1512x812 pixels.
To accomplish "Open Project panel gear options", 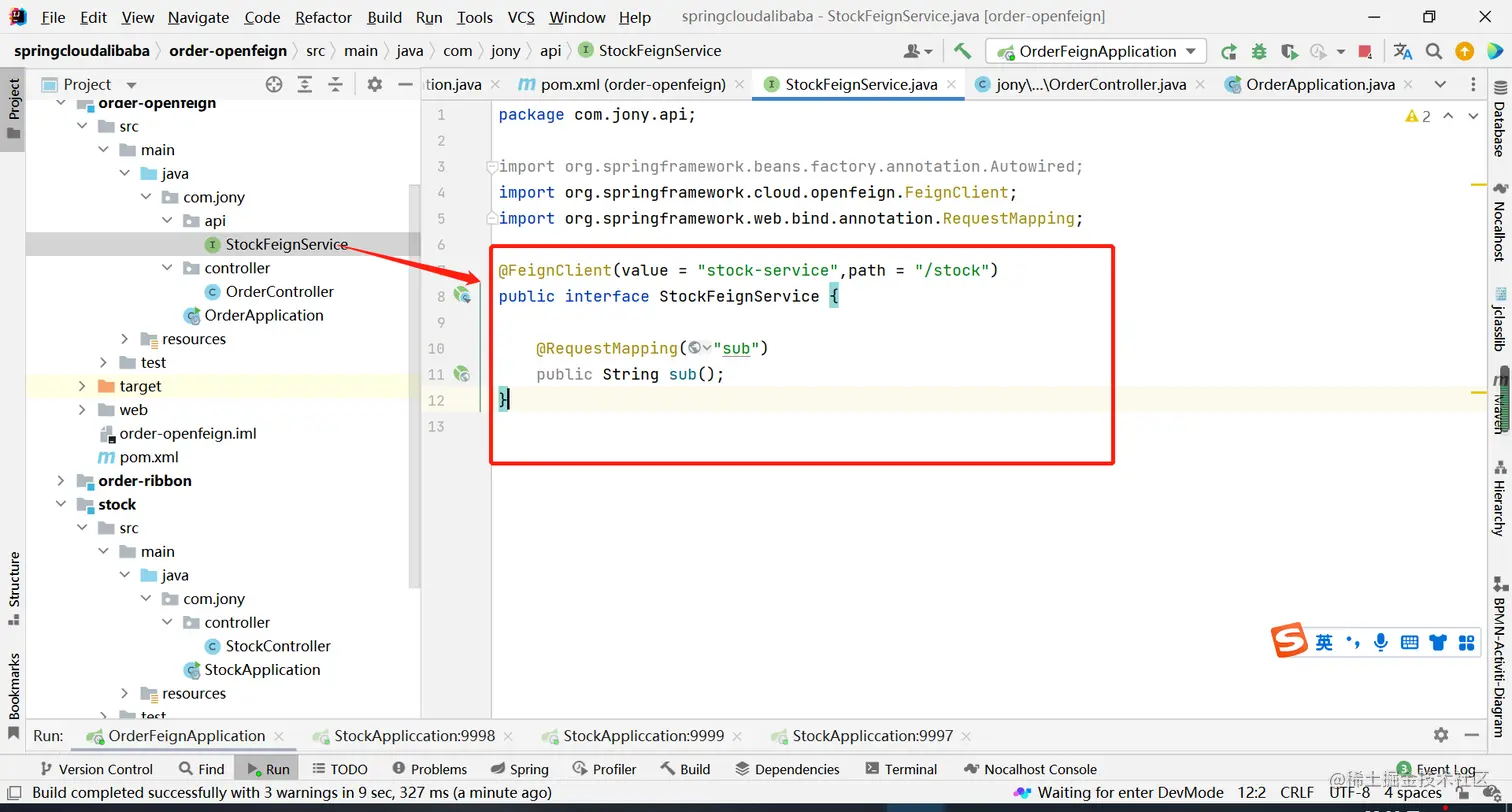I will (375, 85).
